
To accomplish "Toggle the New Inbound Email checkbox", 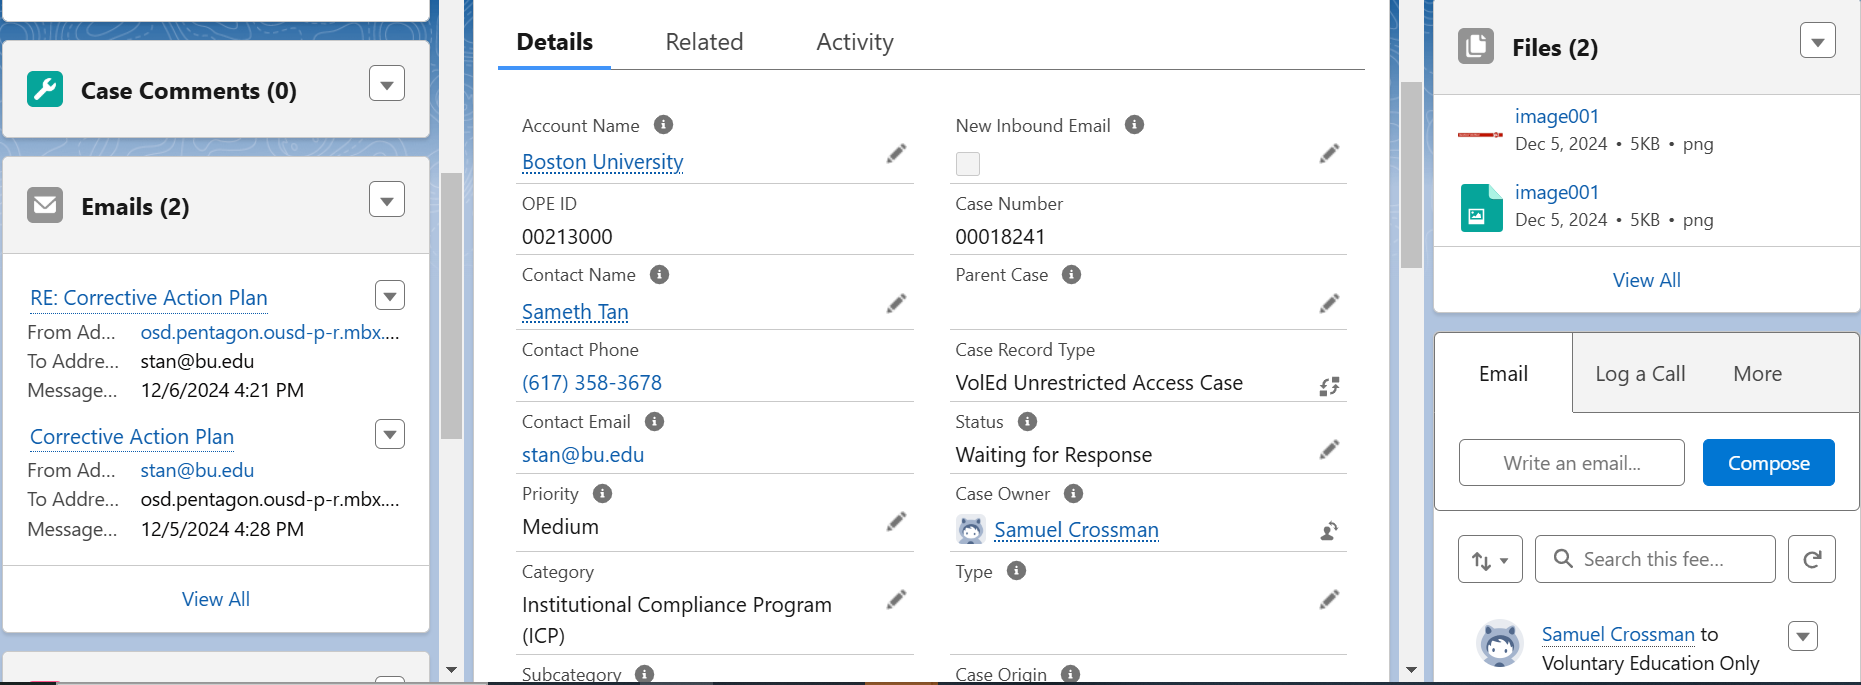I will [x=968, y=163].
